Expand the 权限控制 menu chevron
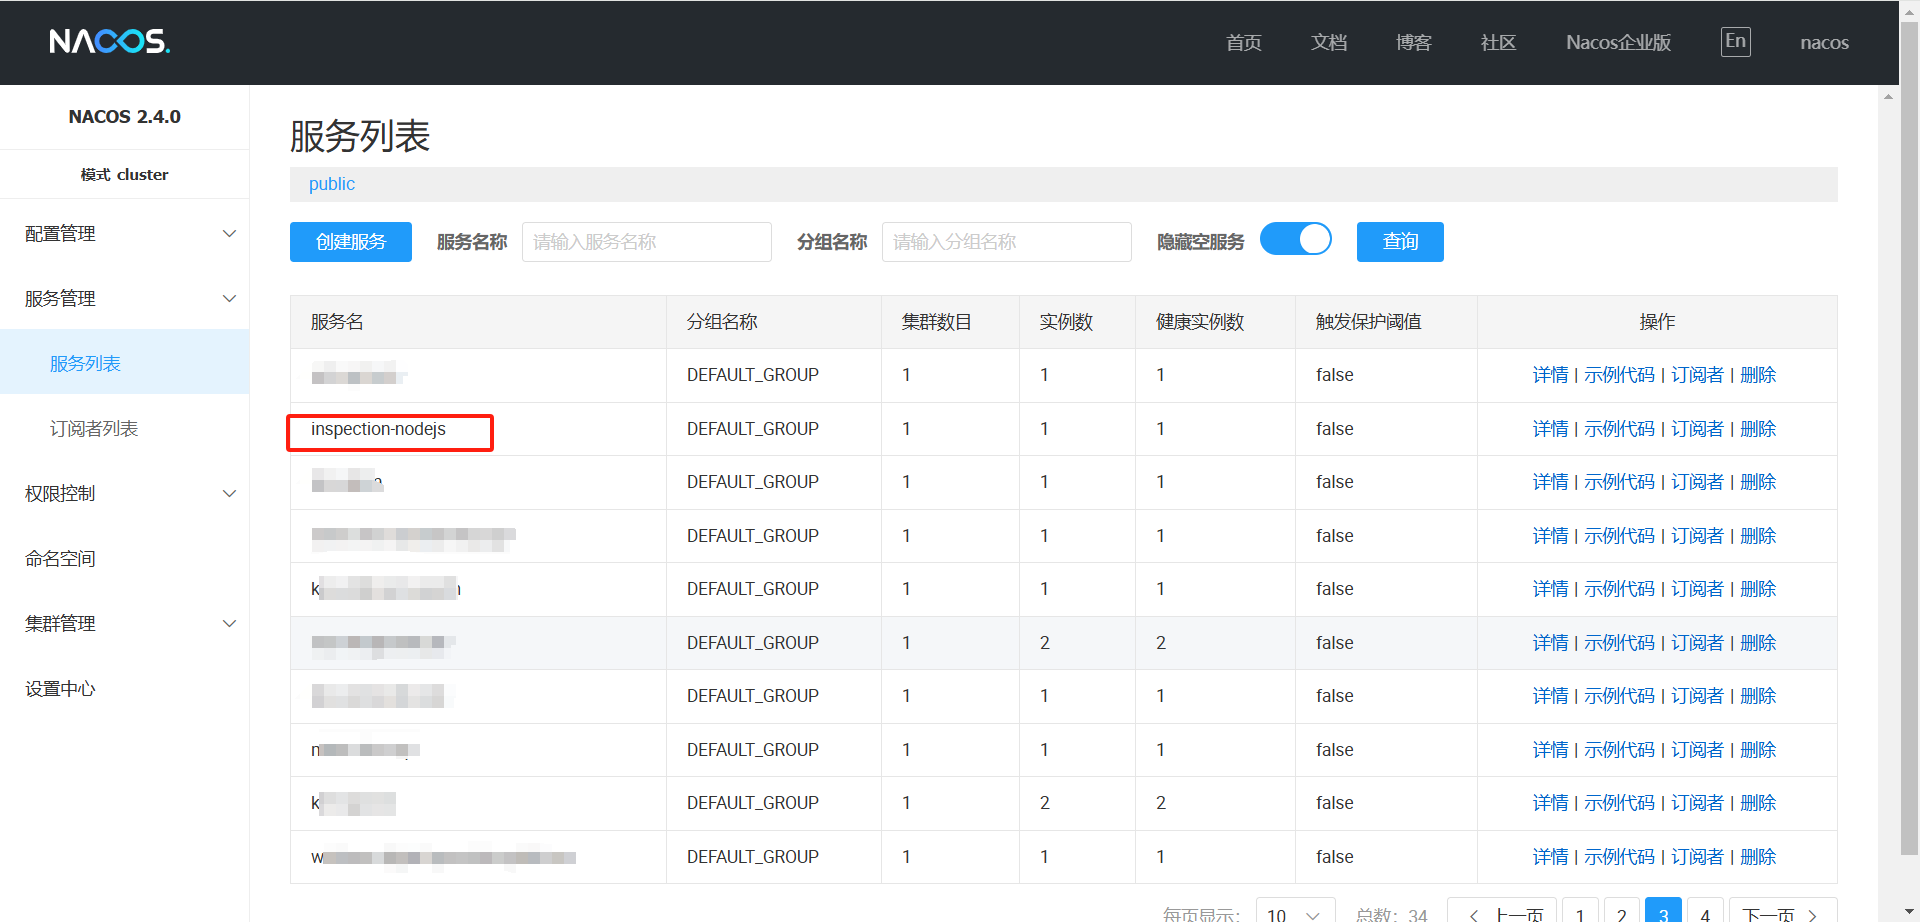Image resolution: width=1920 pixels, height=922 pixels. pos(229,493)
